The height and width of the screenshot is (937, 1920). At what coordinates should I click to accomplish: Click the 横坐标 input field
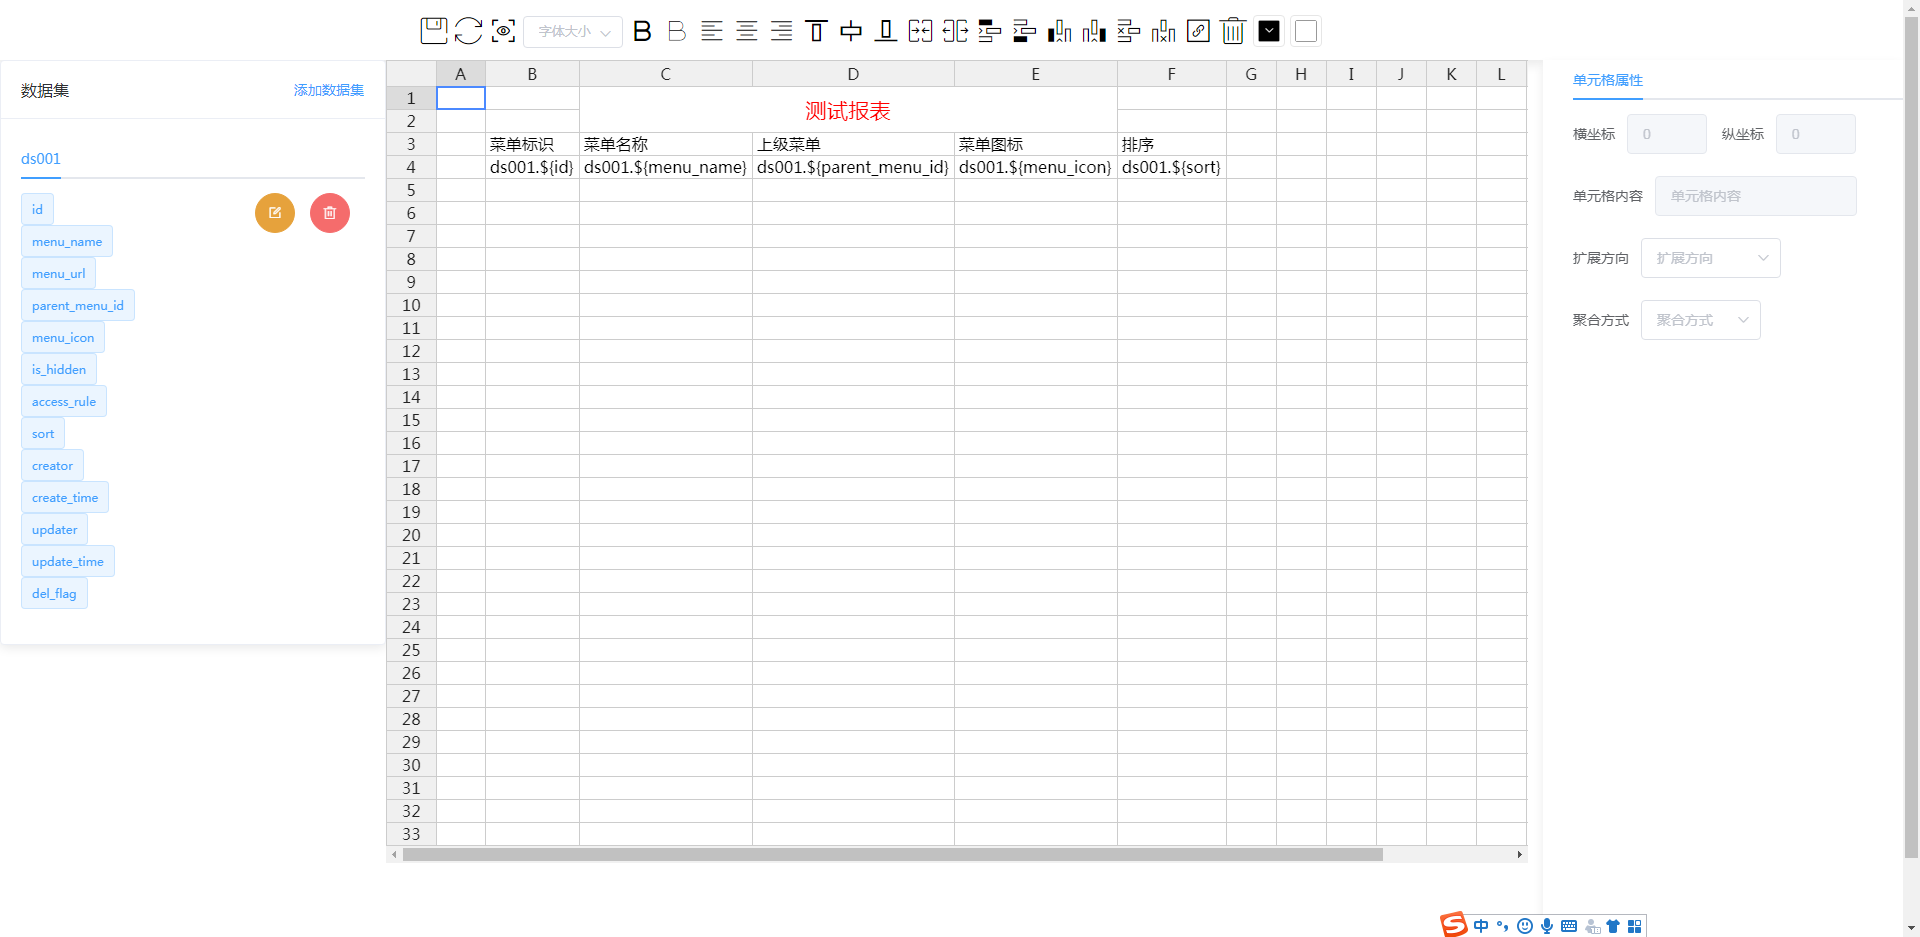click(x=1667, y=134)
